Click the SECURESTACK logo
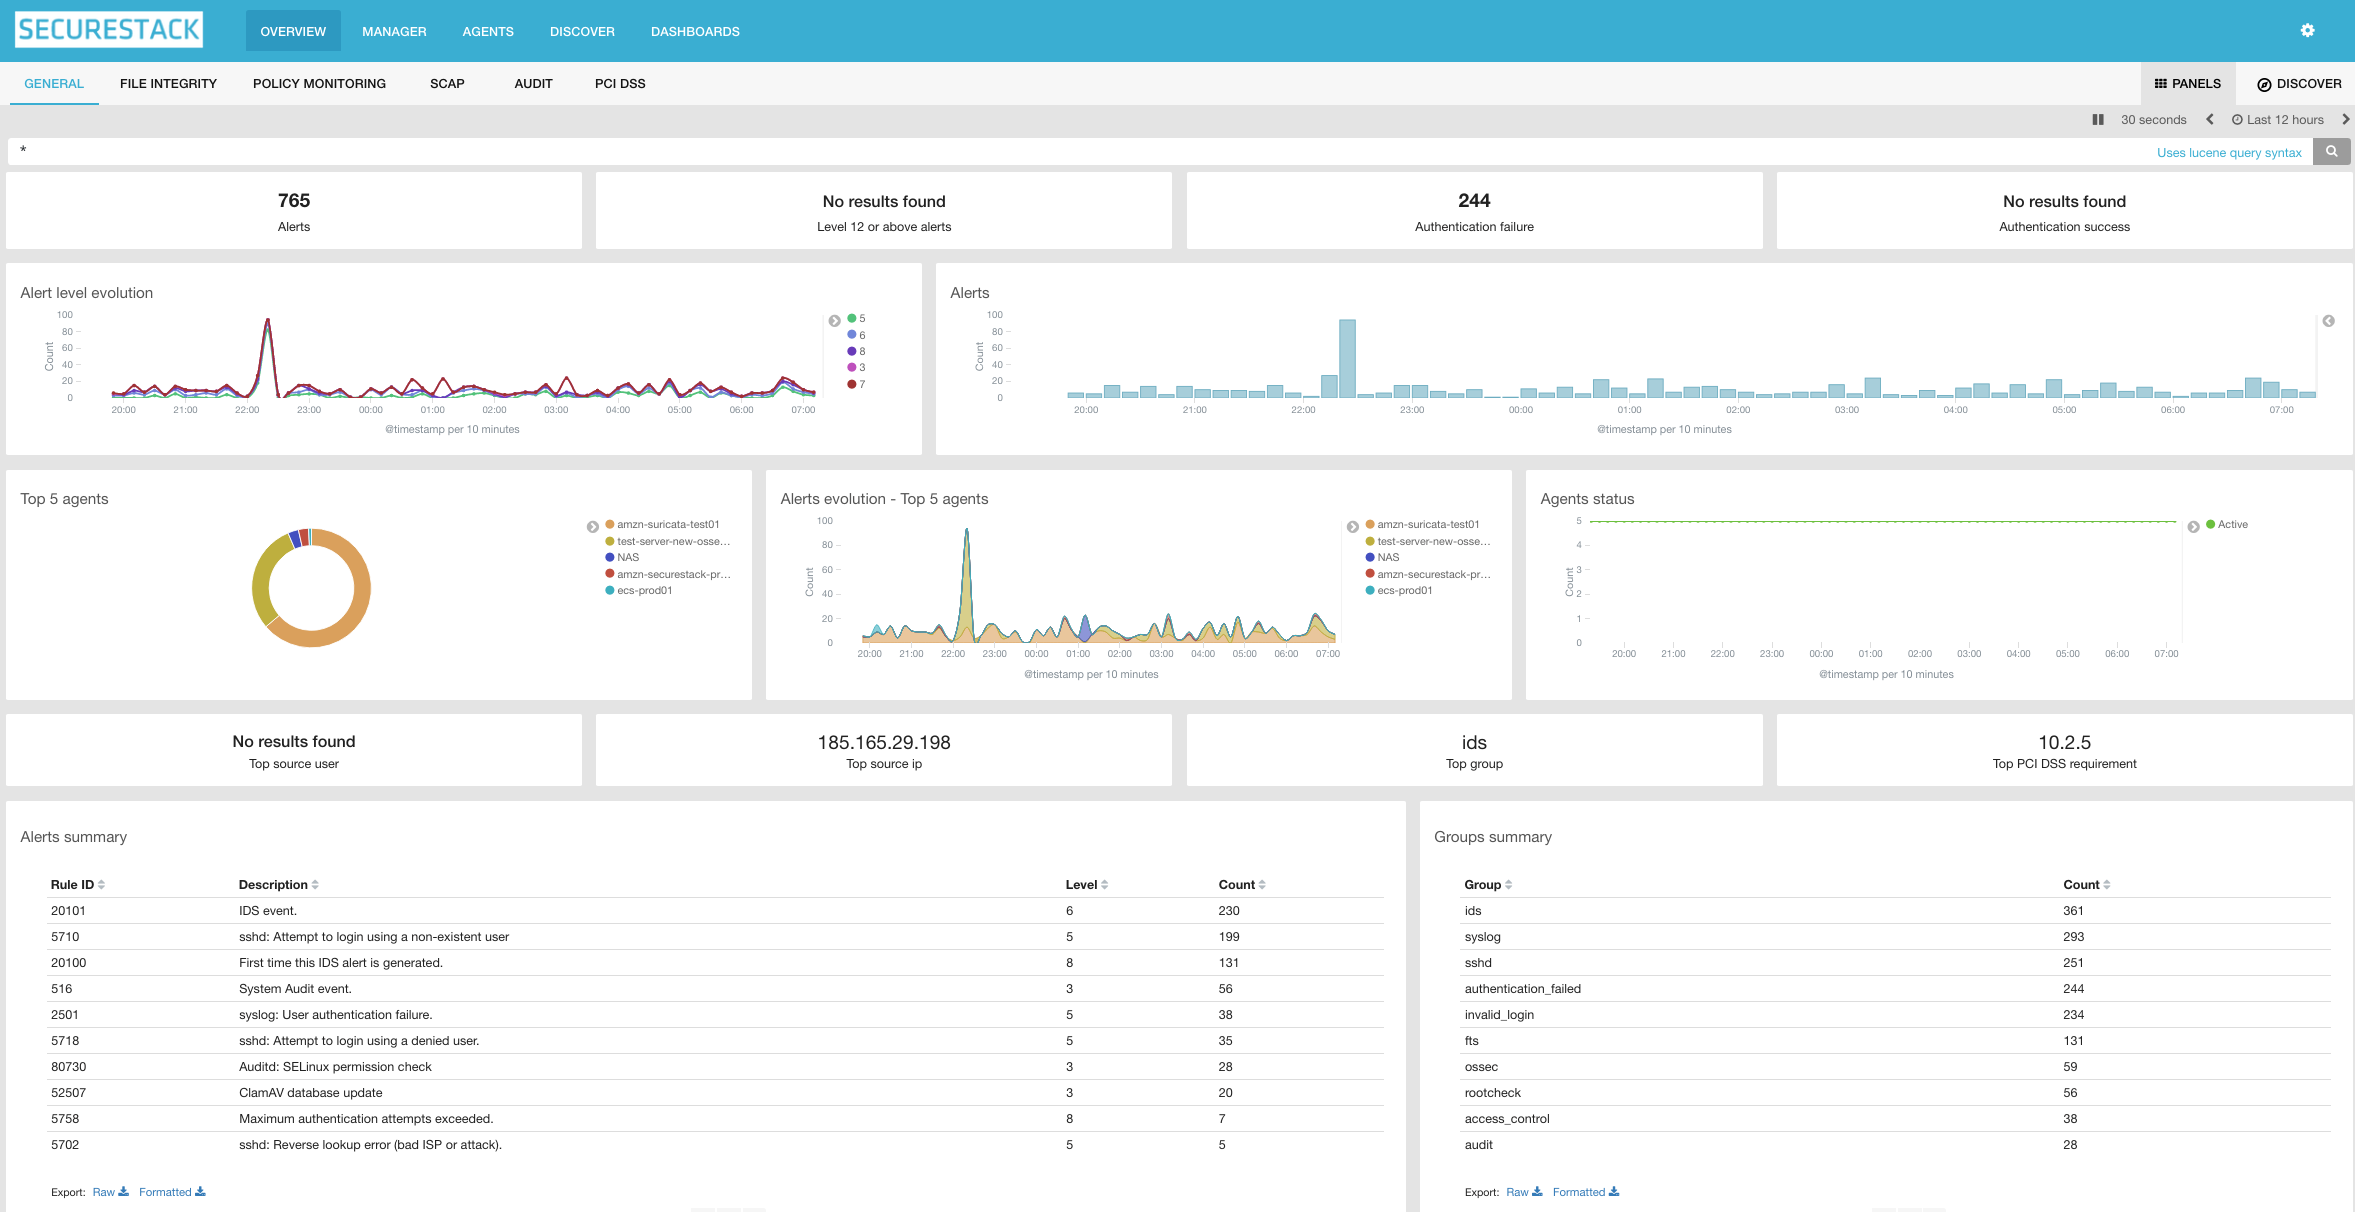The height and width of the screenshot is (1212, 2355). (x=108, y=30)
